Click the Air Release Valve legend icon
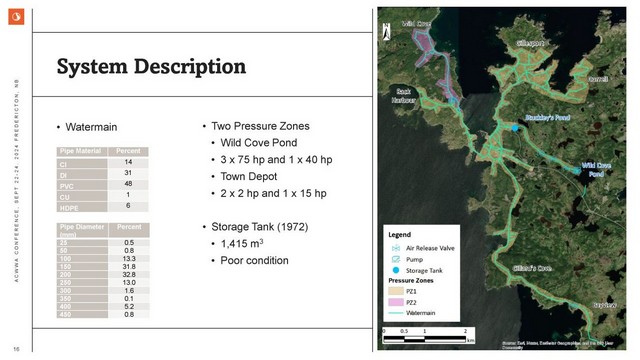The width and height of the screenshot is (640, 360). tap(396, 248)
